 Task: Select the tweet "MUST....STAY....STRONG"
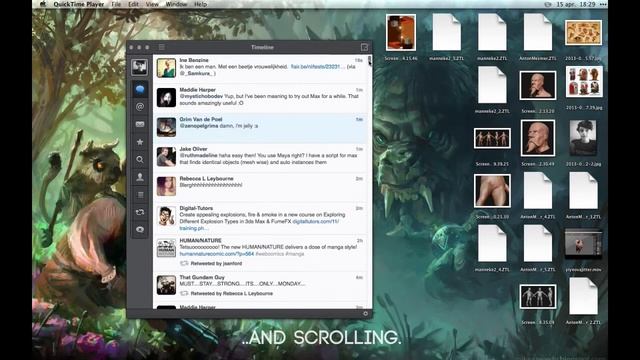pyautogui.click(x=242, y=284)
